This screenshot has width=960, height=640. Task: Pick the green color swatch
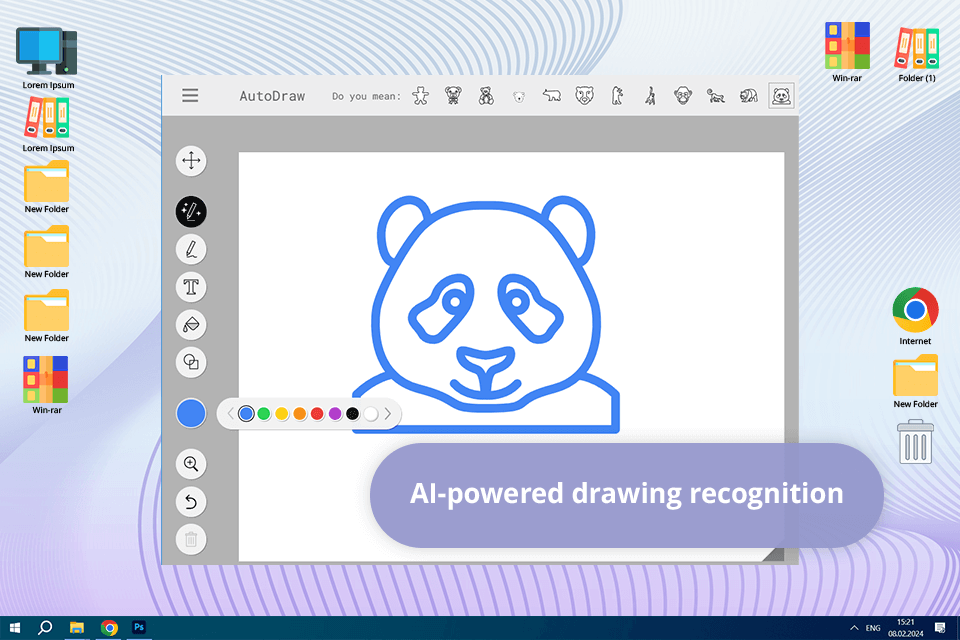coord(264,414)
